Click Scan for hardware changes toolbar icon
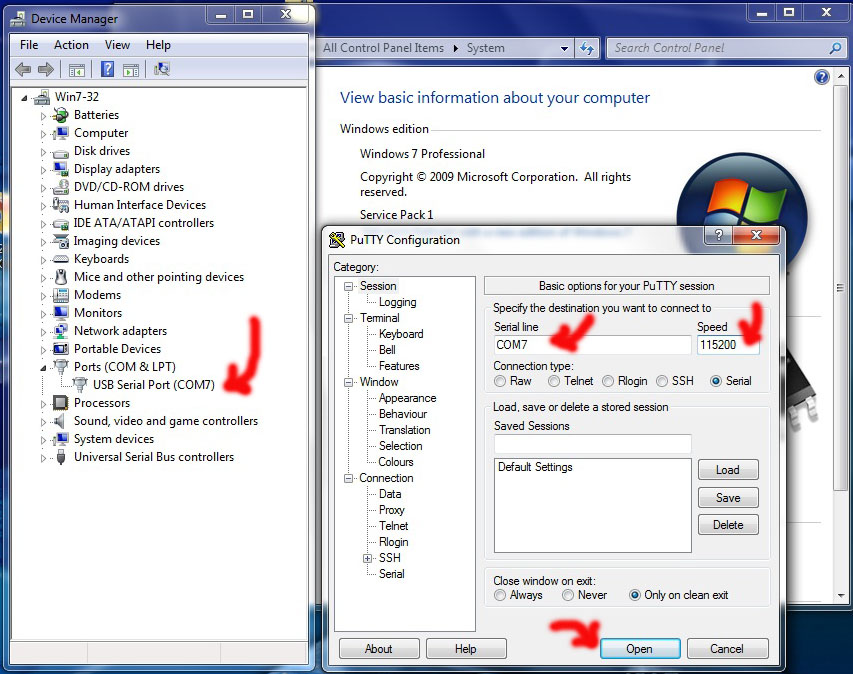 (x=162, y=69)
